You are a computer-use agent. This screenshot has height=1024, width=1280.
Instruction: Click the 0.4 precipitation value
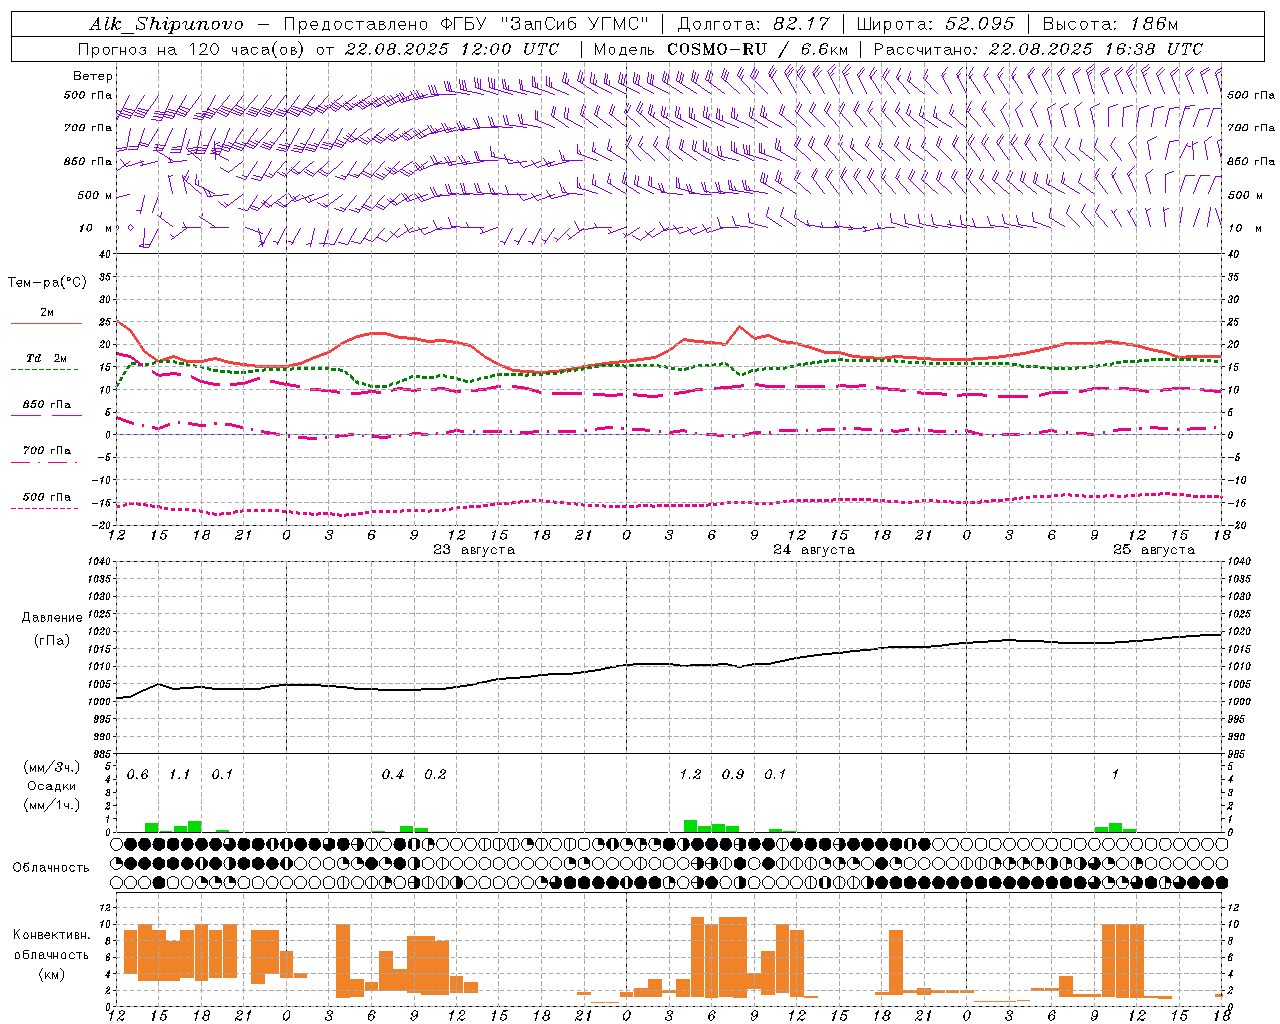pyautogui.click(x=393, y=775)
